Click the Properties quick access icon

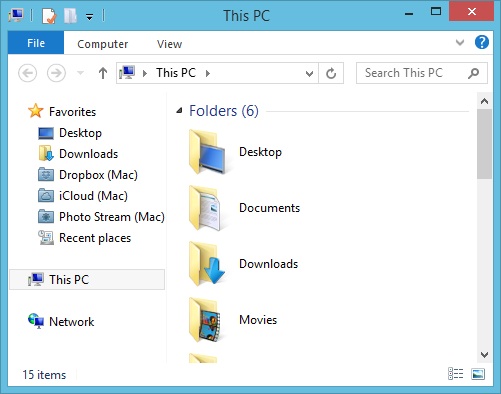click(x=49, y=16)
